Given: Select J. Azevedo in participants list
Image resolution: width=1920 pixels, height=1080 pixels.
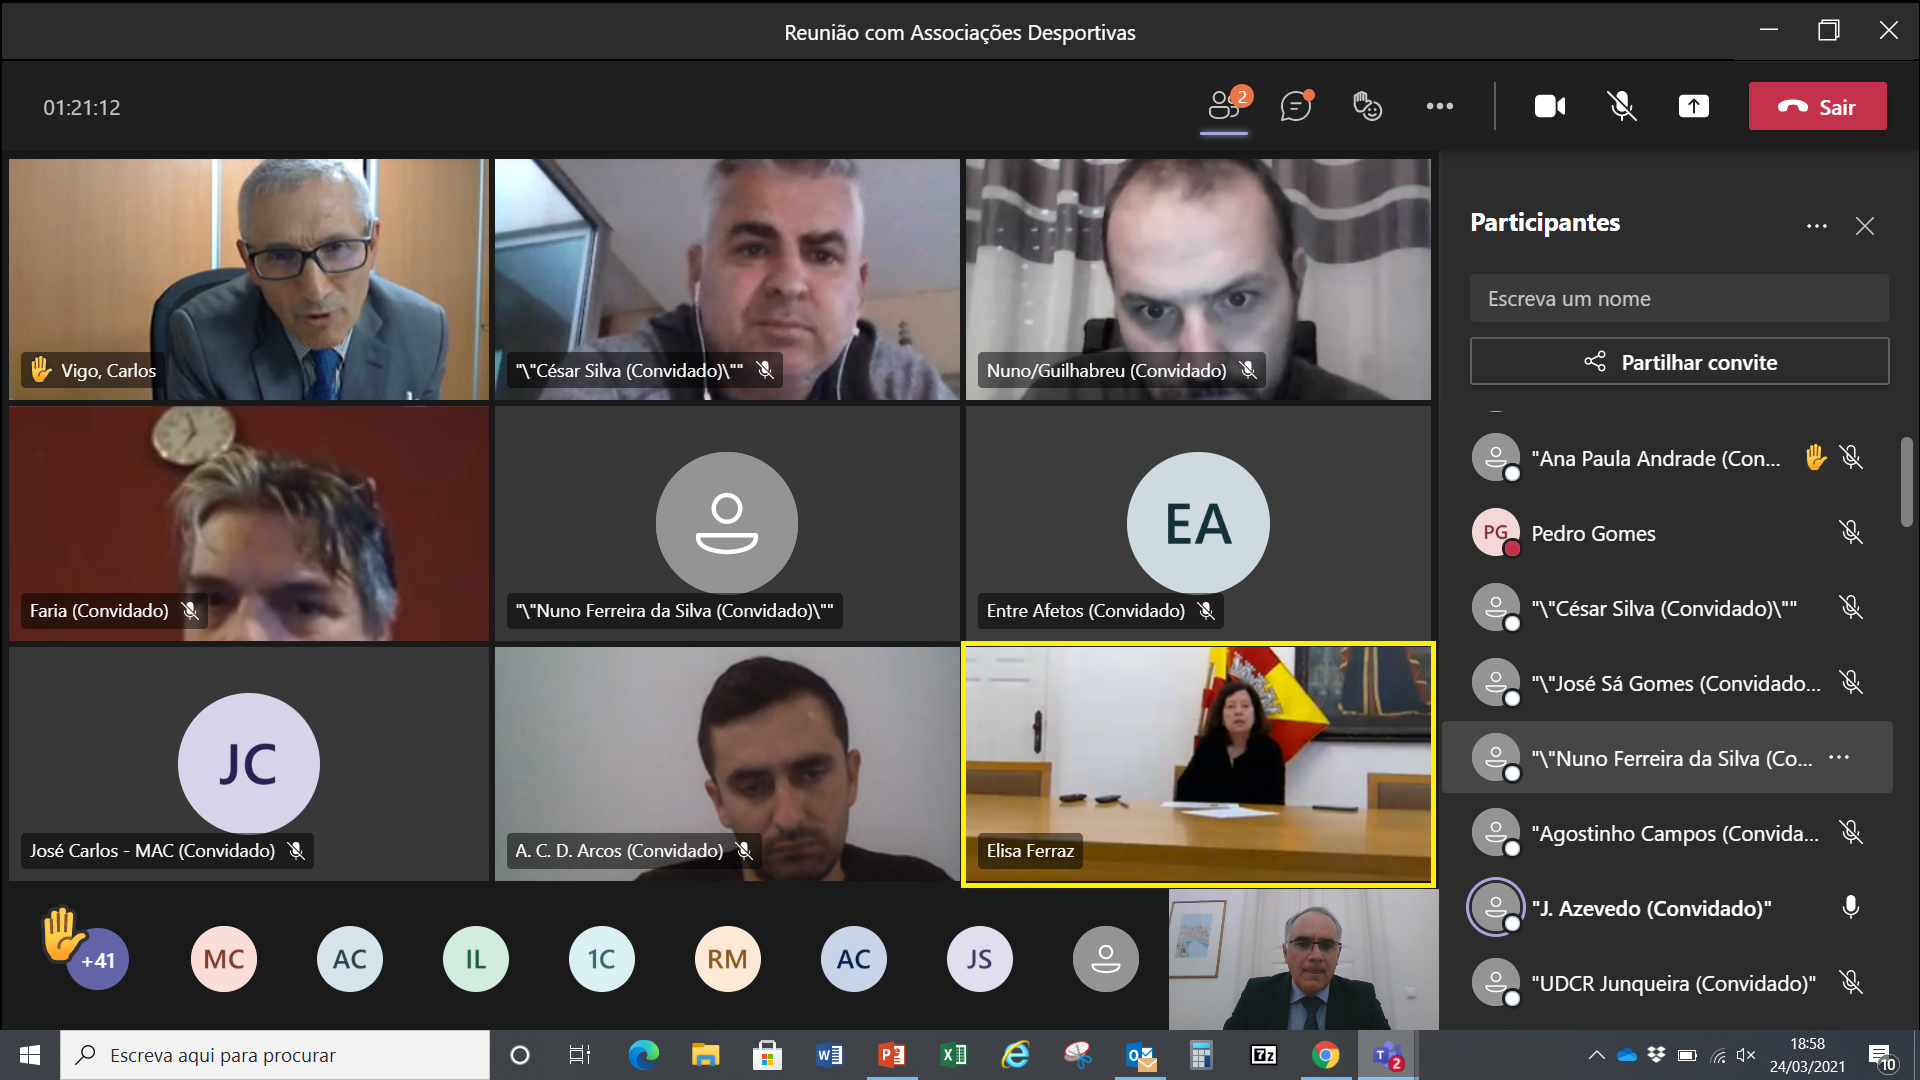Looking at the screenshot, I should pos(1651,908).
